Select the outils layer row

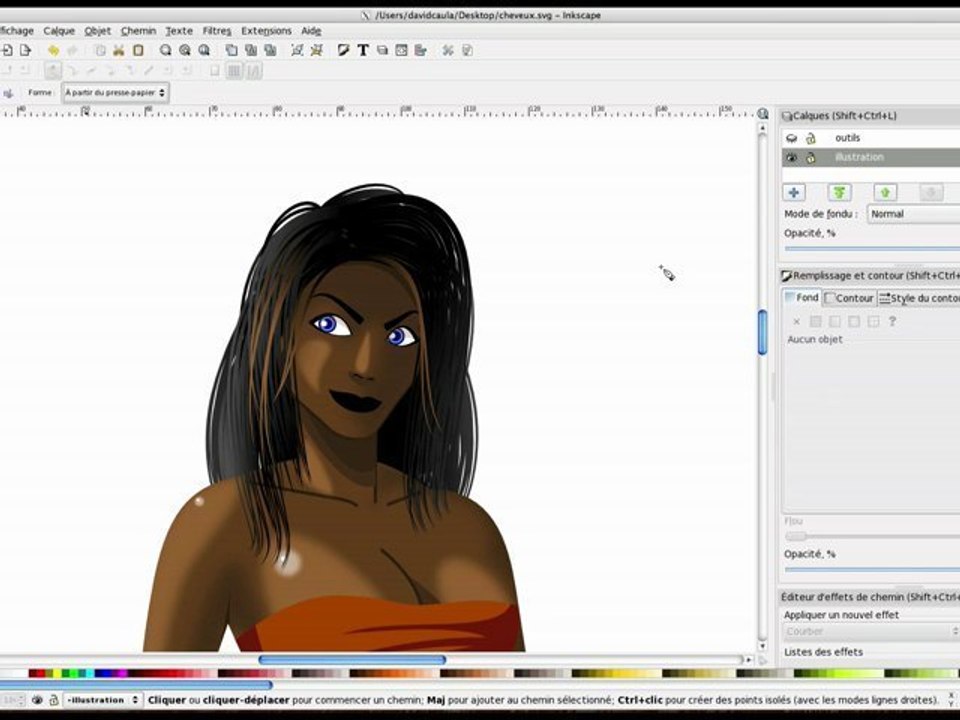pyautogui.click(x=871, y=138)
